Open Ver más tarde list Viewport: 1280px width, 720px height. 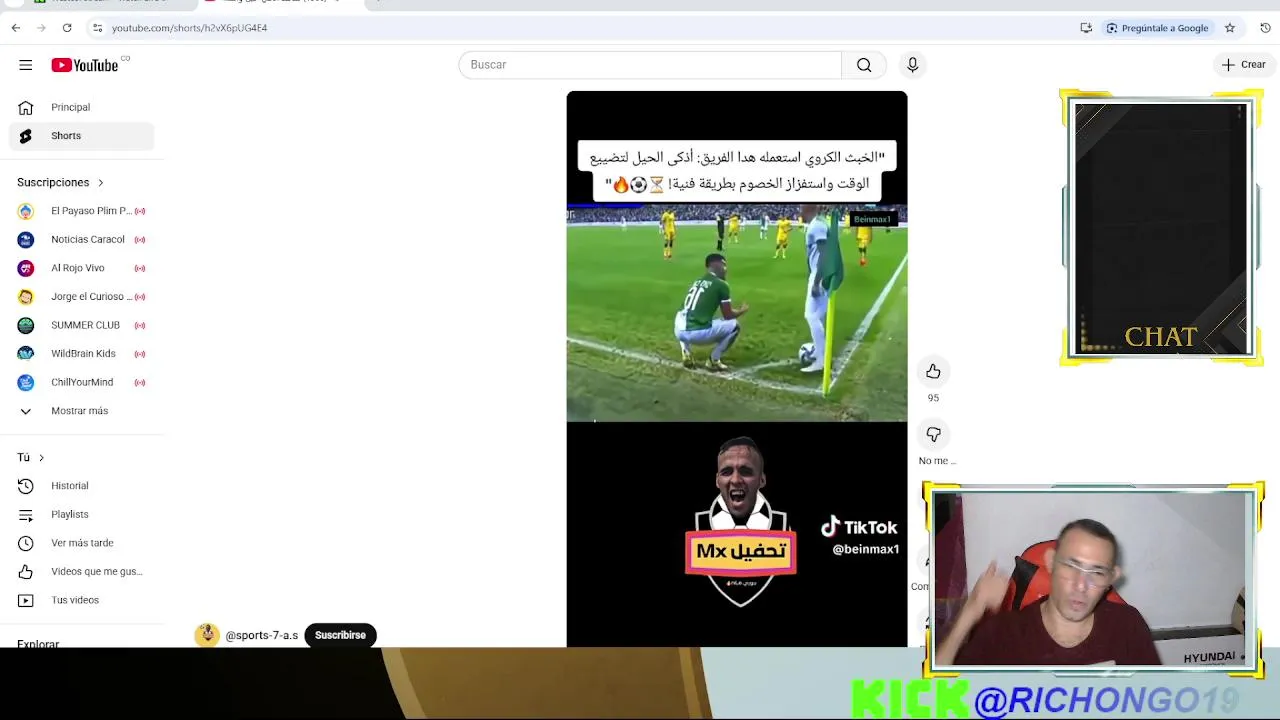point(82,543)
